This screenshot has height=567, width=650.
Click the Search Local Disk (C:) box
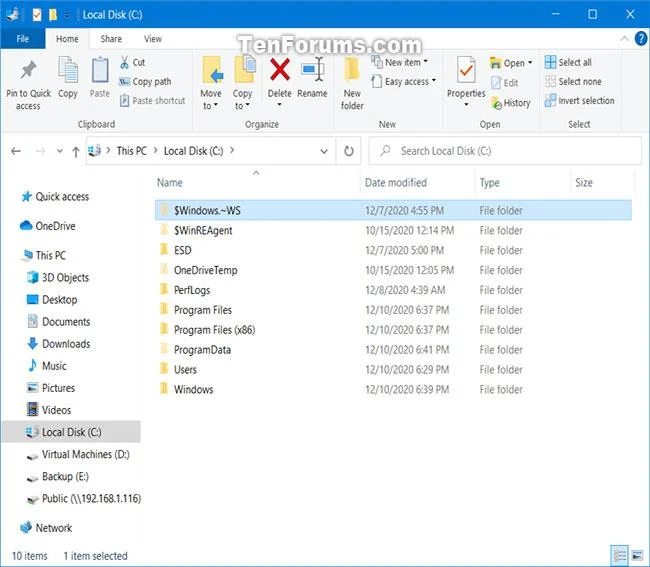point(504,151)
